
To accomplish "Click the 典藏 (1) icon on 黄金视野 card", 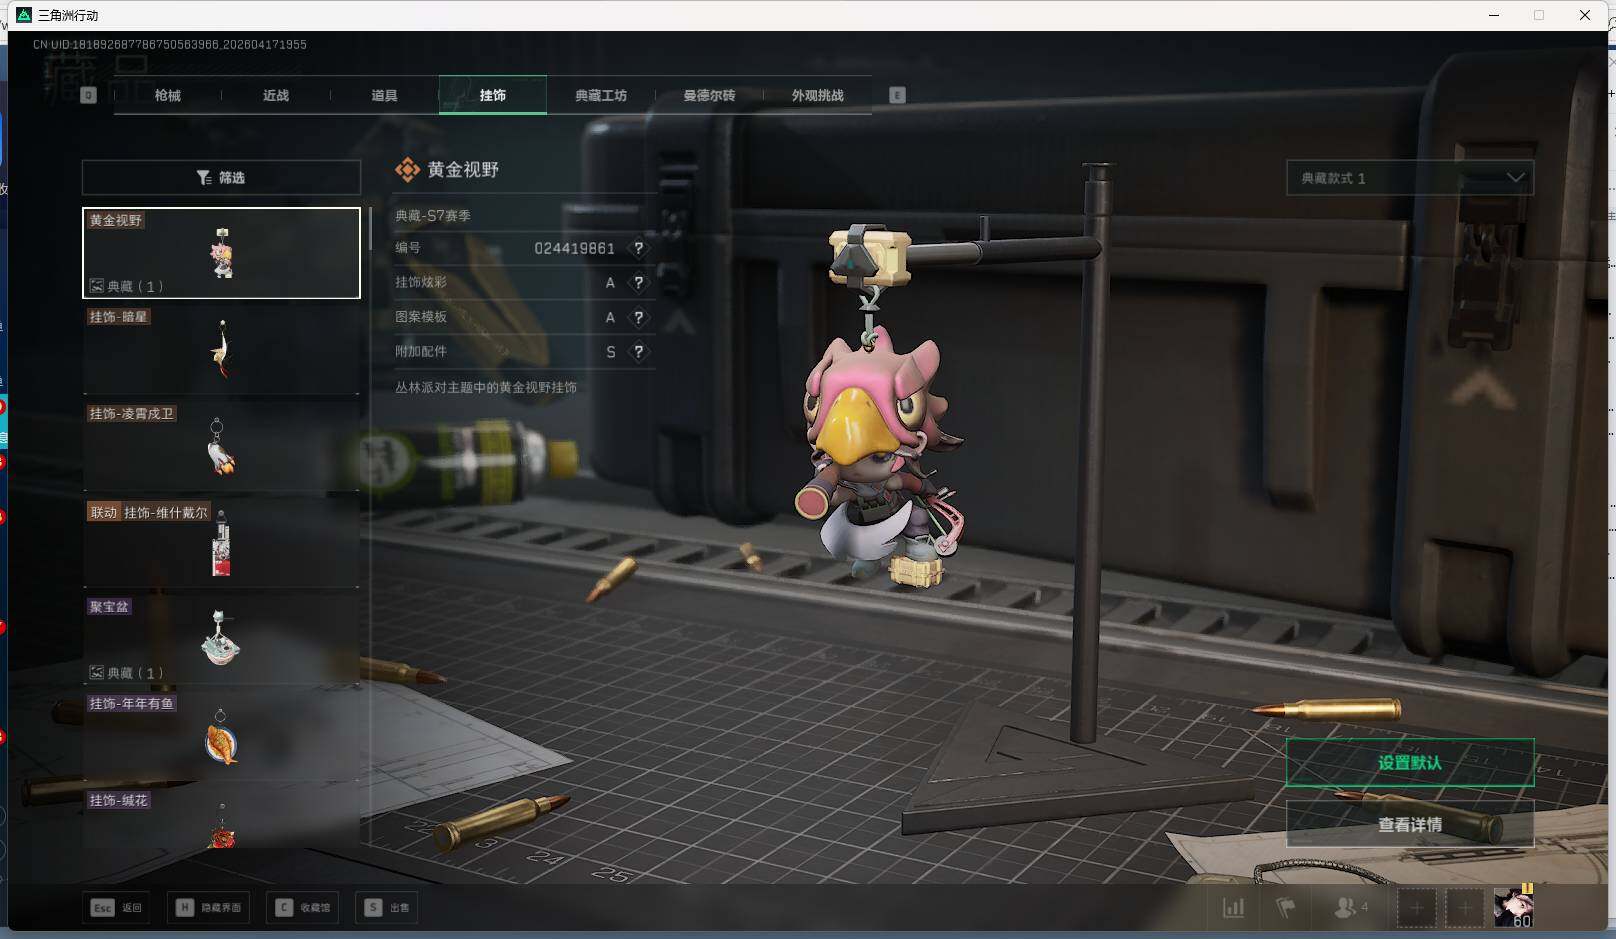I will tap(97, 286).
